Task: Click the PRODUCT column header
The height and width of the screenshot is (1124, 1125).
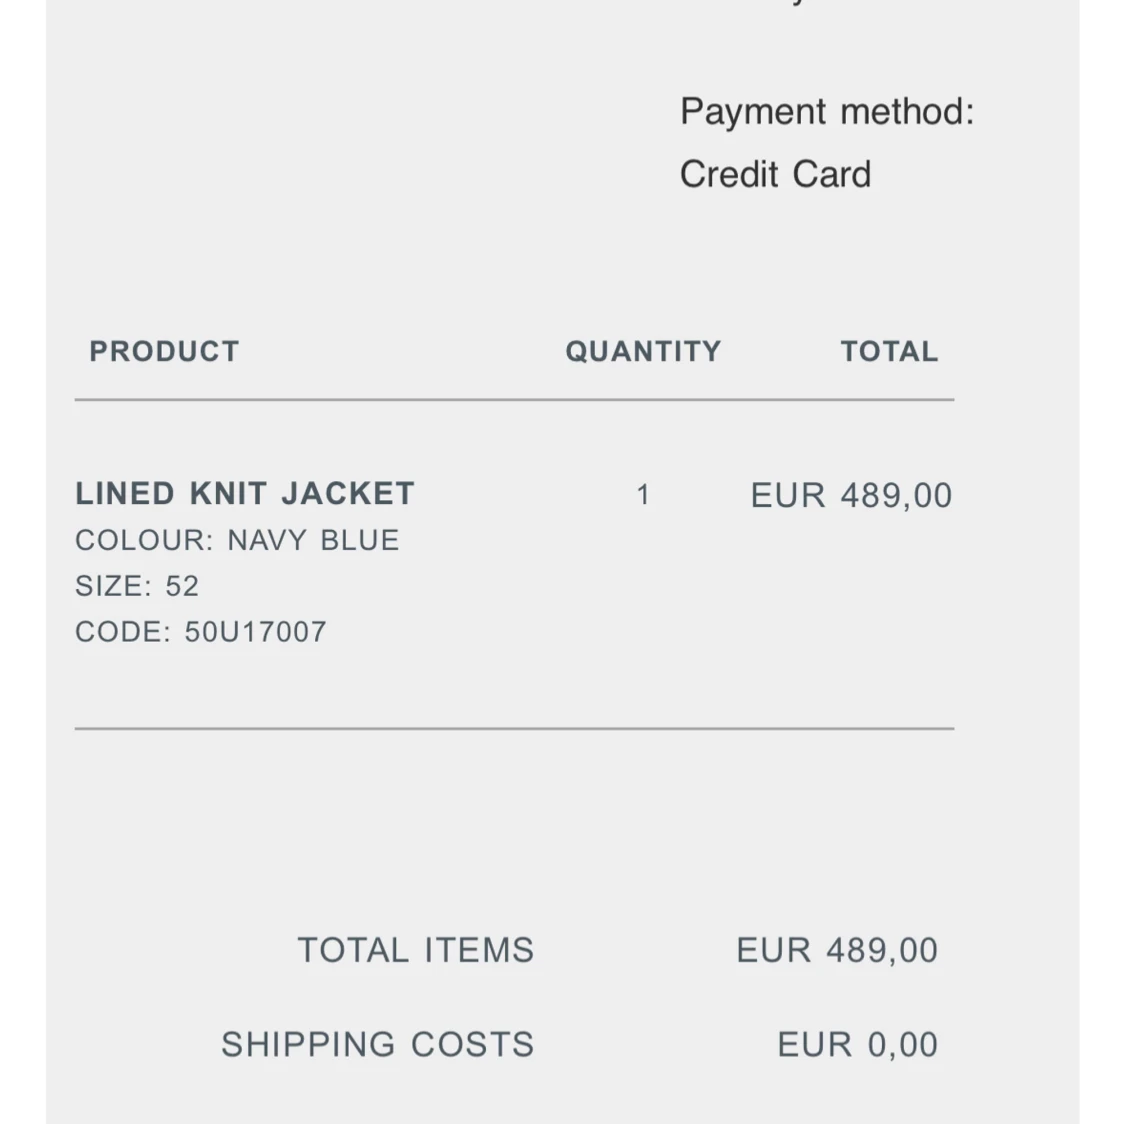Action: tap(164, 352)
